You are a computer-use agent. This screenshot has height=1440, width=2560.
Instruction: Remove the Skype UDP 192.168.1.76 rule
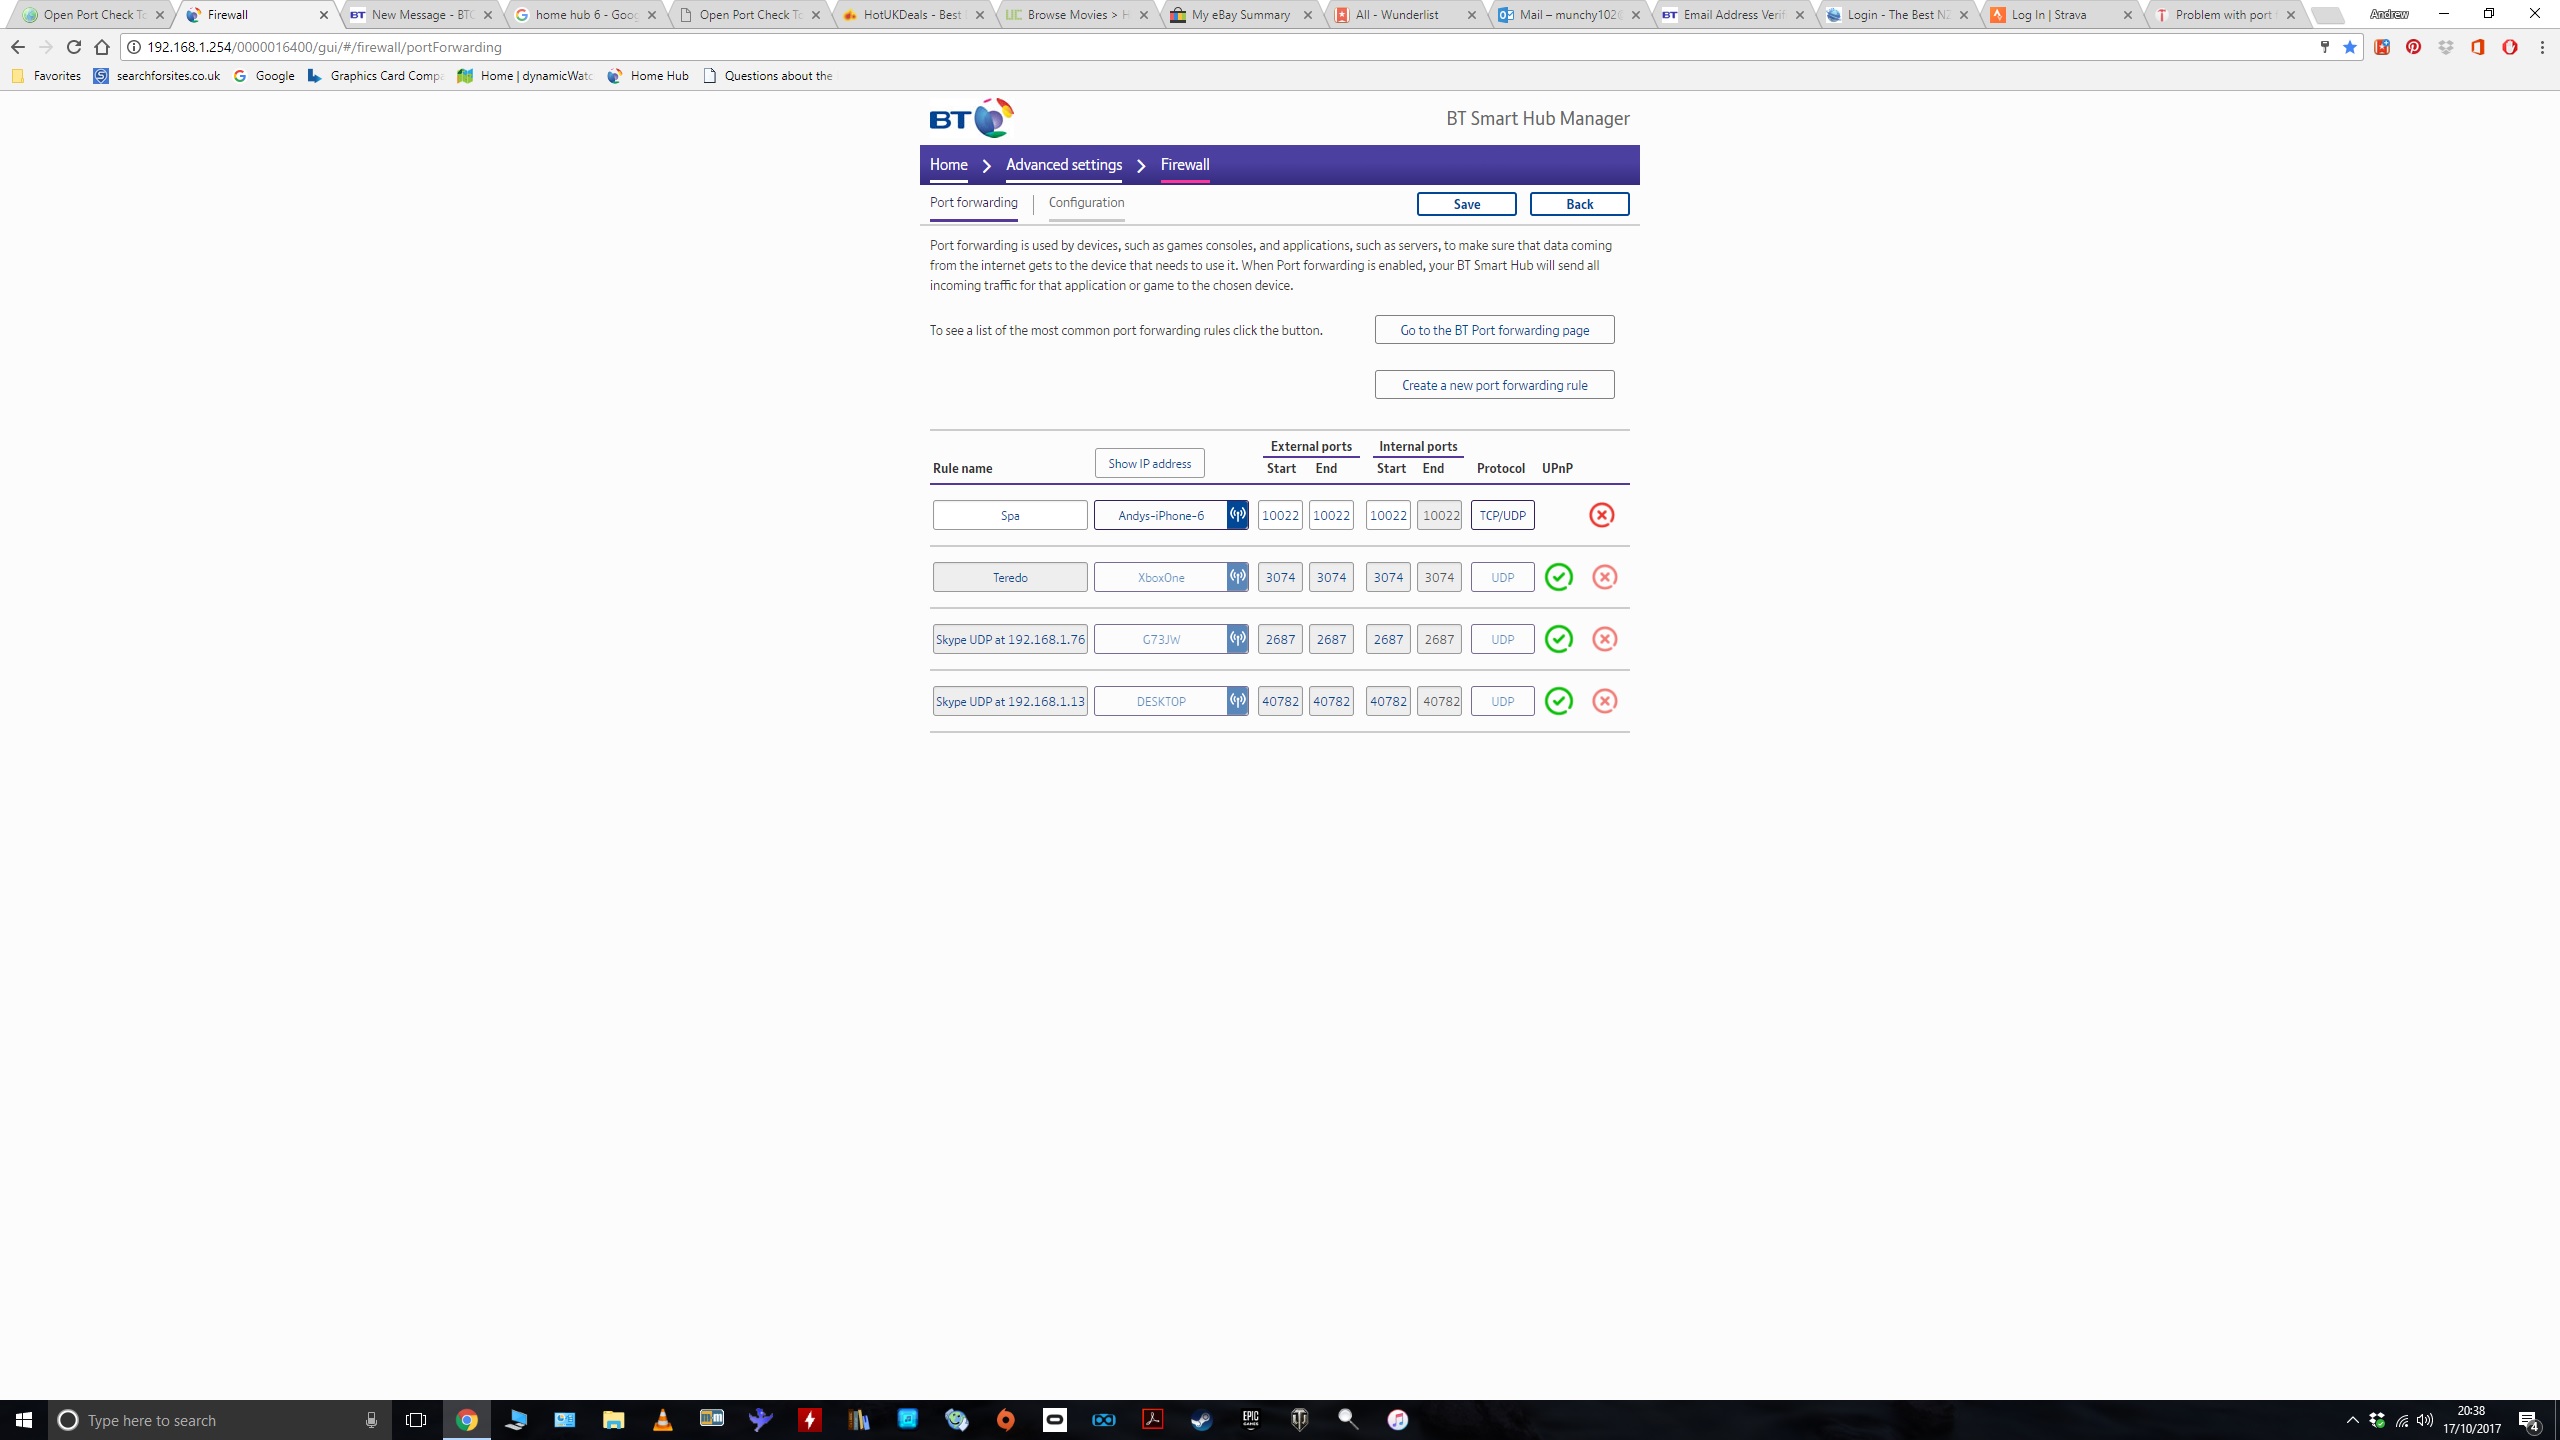pos(1604,639)
